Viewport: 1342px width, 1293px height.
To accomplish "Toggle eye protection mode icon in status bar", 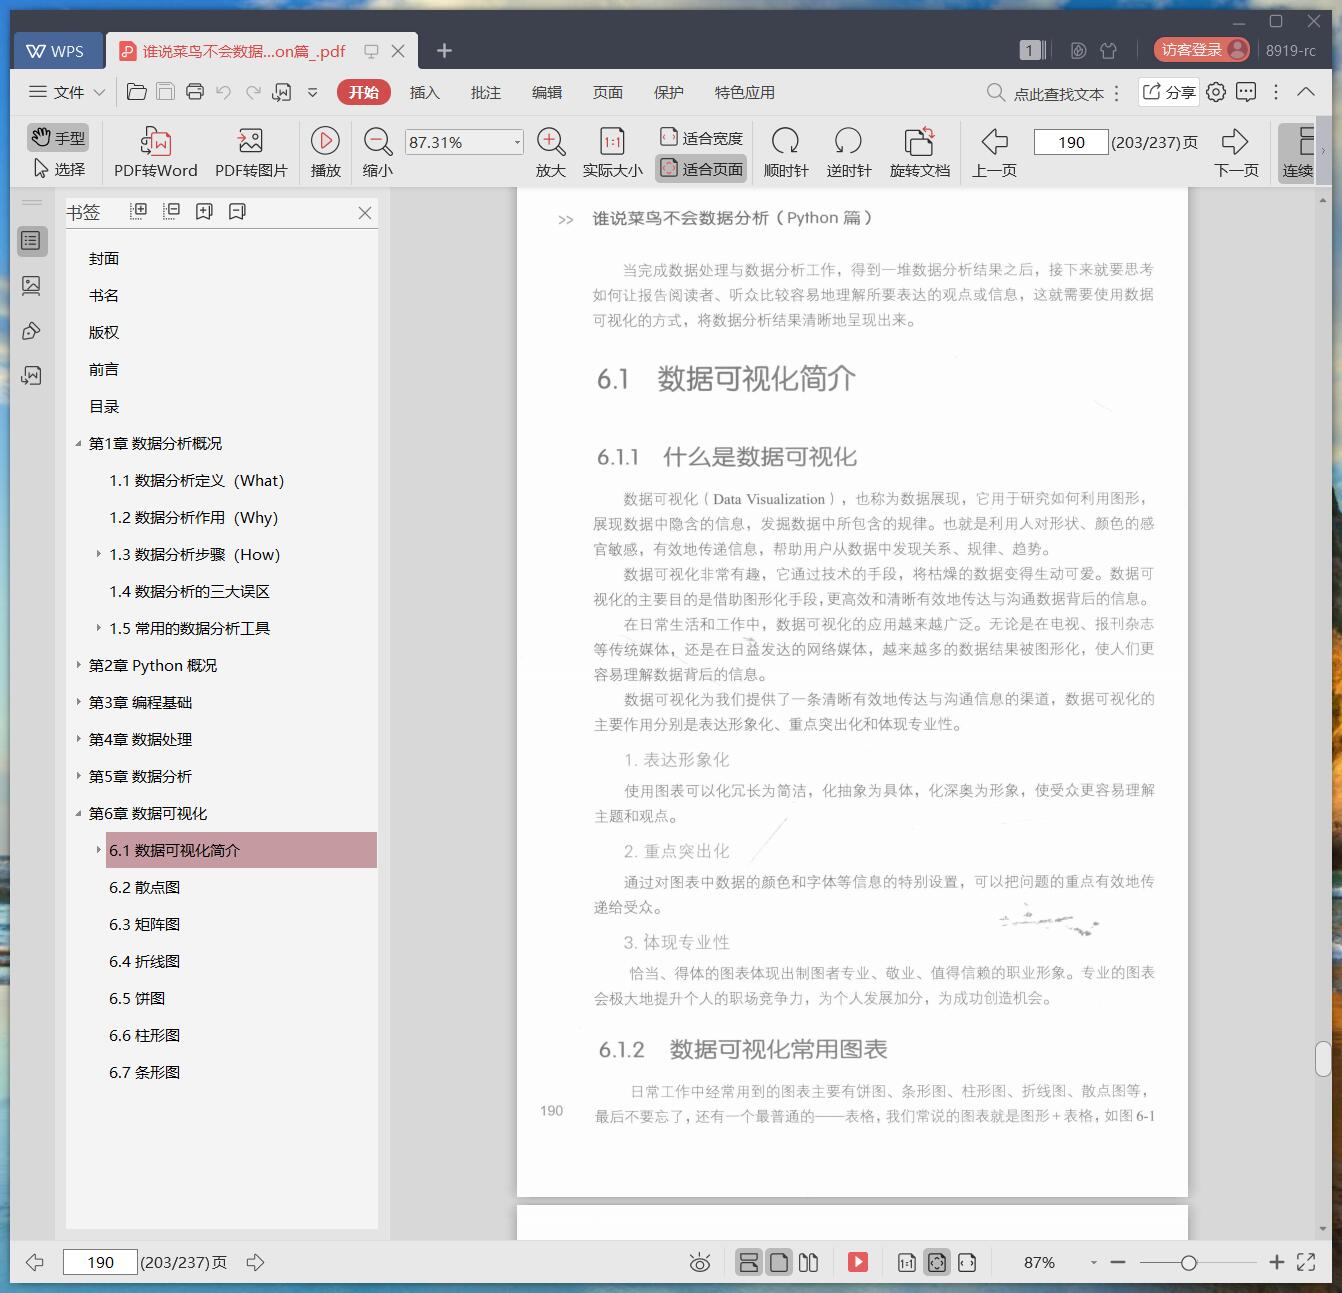I will pos(700,1263).
